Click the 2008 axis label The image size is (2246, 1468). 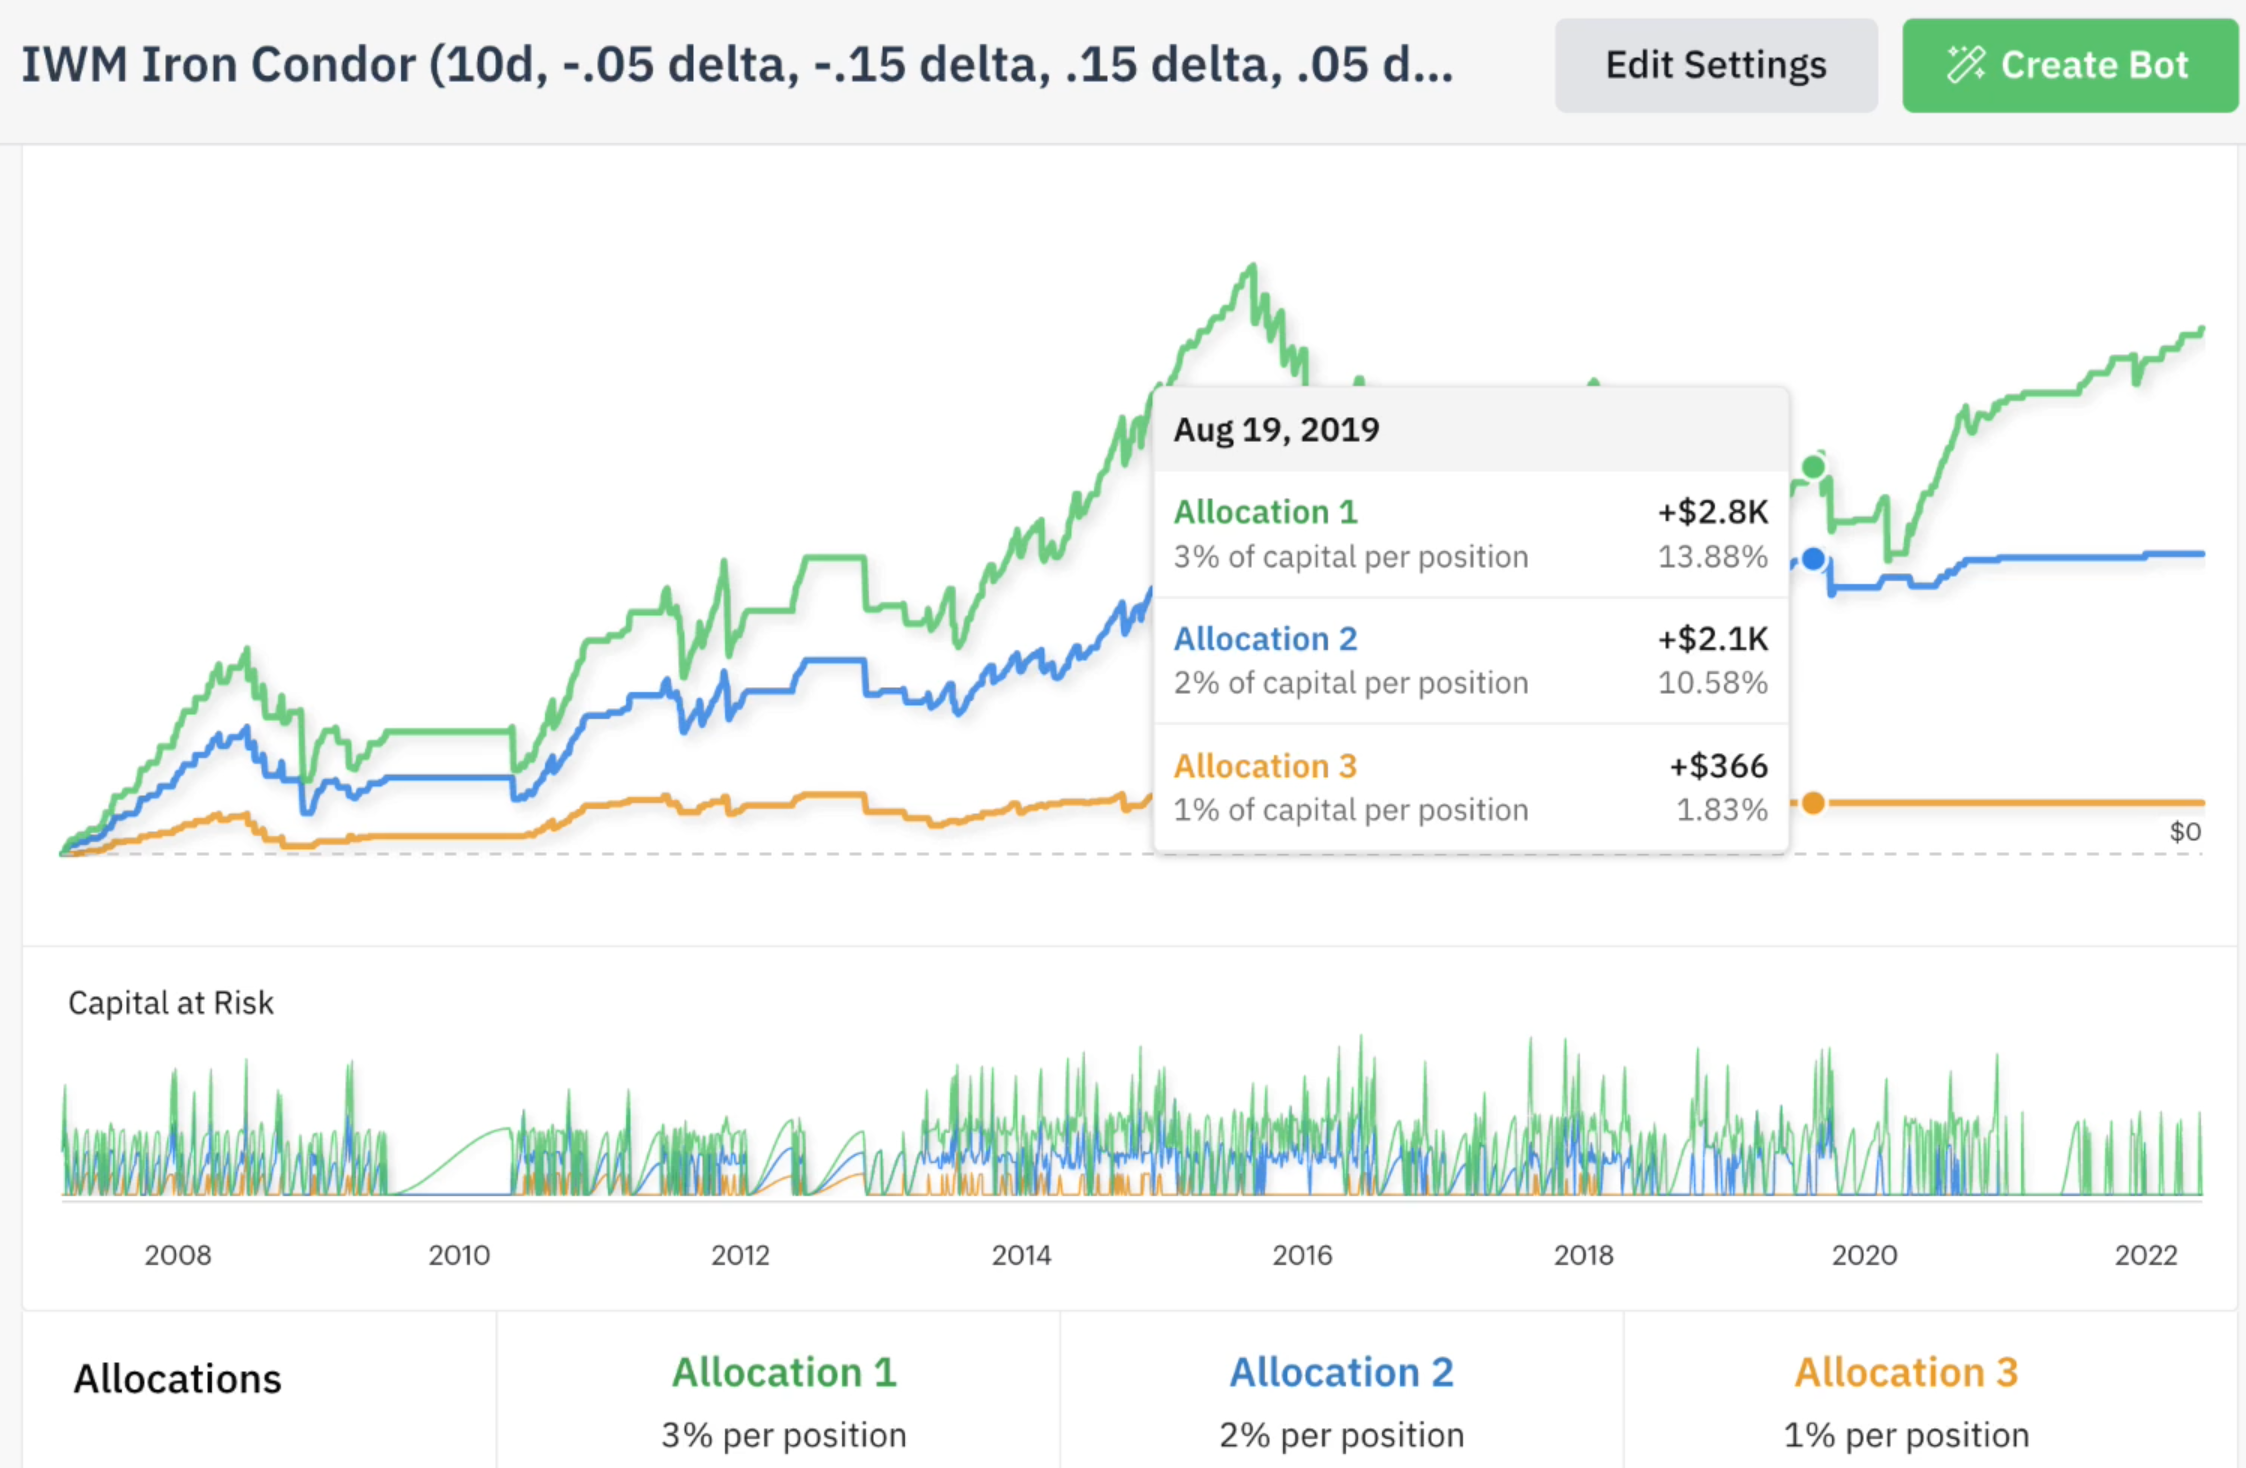178,1256
